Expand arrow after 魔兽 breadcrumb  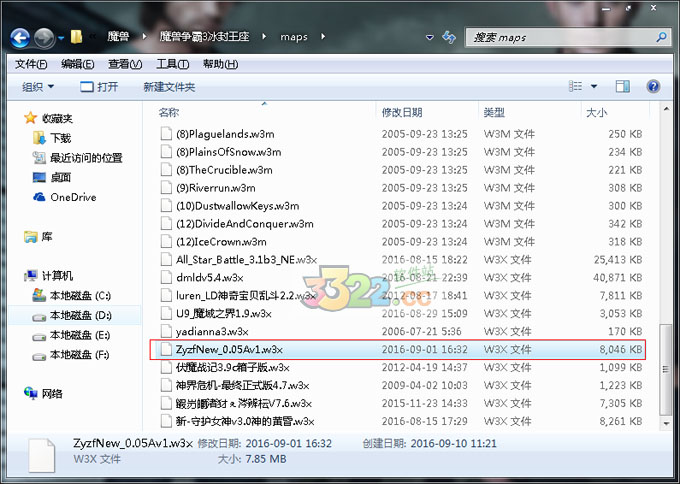(x=145, y=37)
